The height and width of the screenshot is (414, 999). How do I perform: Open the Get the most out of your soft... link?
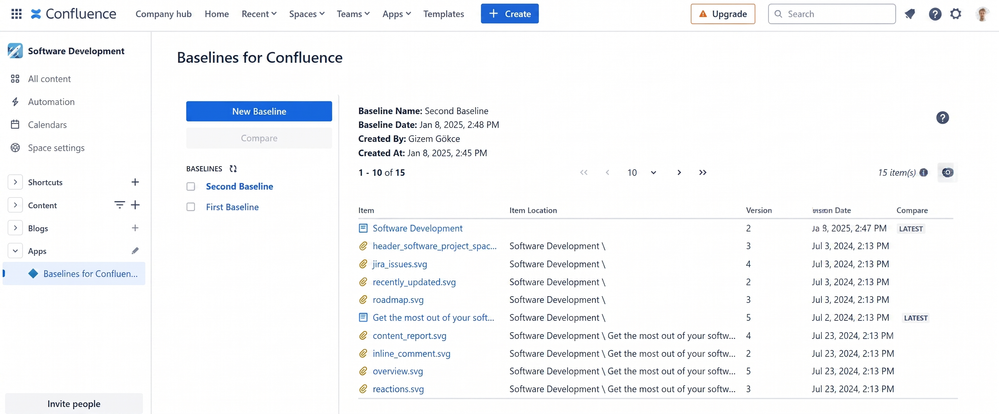tap(435, 317)
